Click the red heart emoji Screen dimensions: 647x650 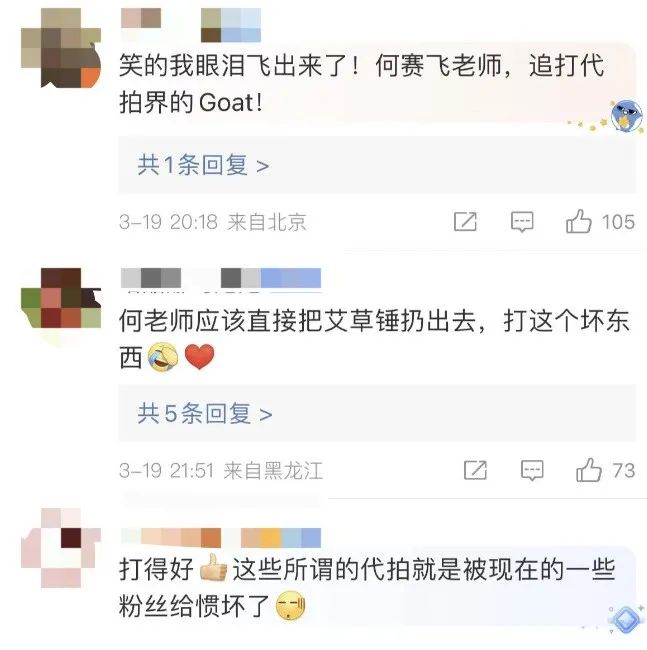[199, 357]
